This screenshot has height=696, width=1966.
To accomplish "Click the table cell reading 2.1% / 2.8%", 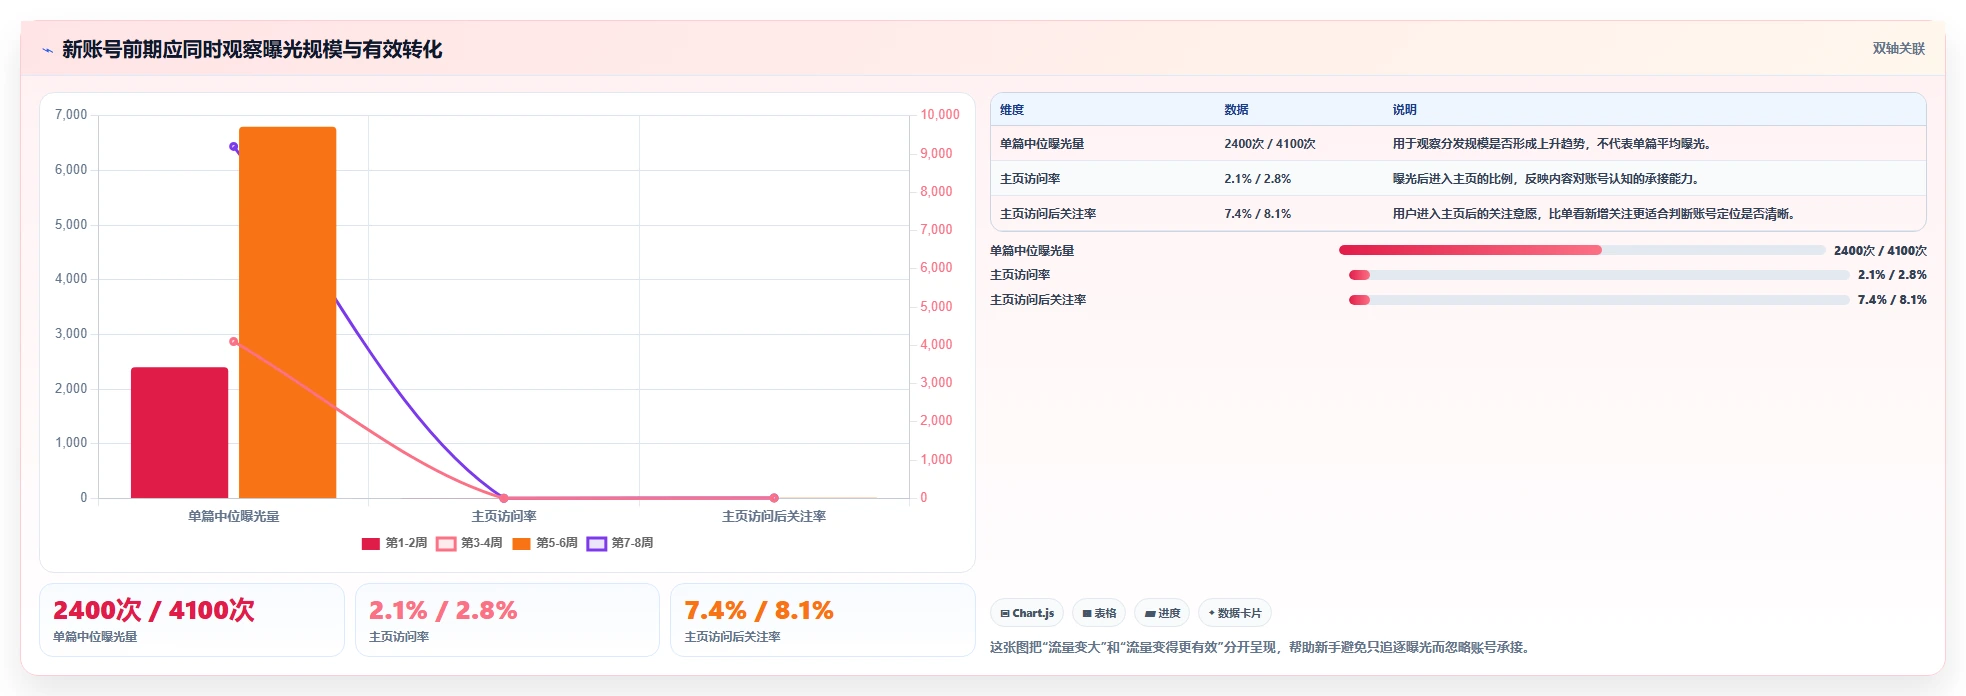I will 1257,179.
